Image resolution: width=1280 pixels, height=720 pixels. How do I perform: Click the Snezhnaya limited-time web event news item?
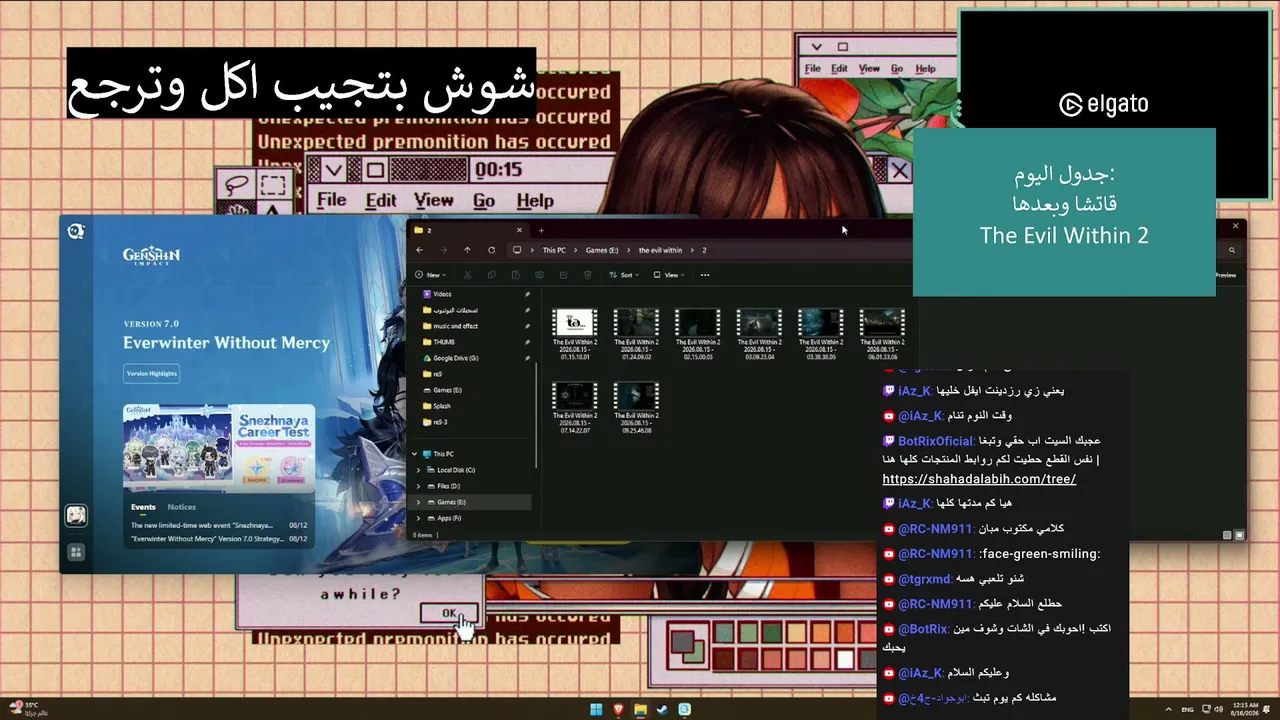click(x=219, y=524)
